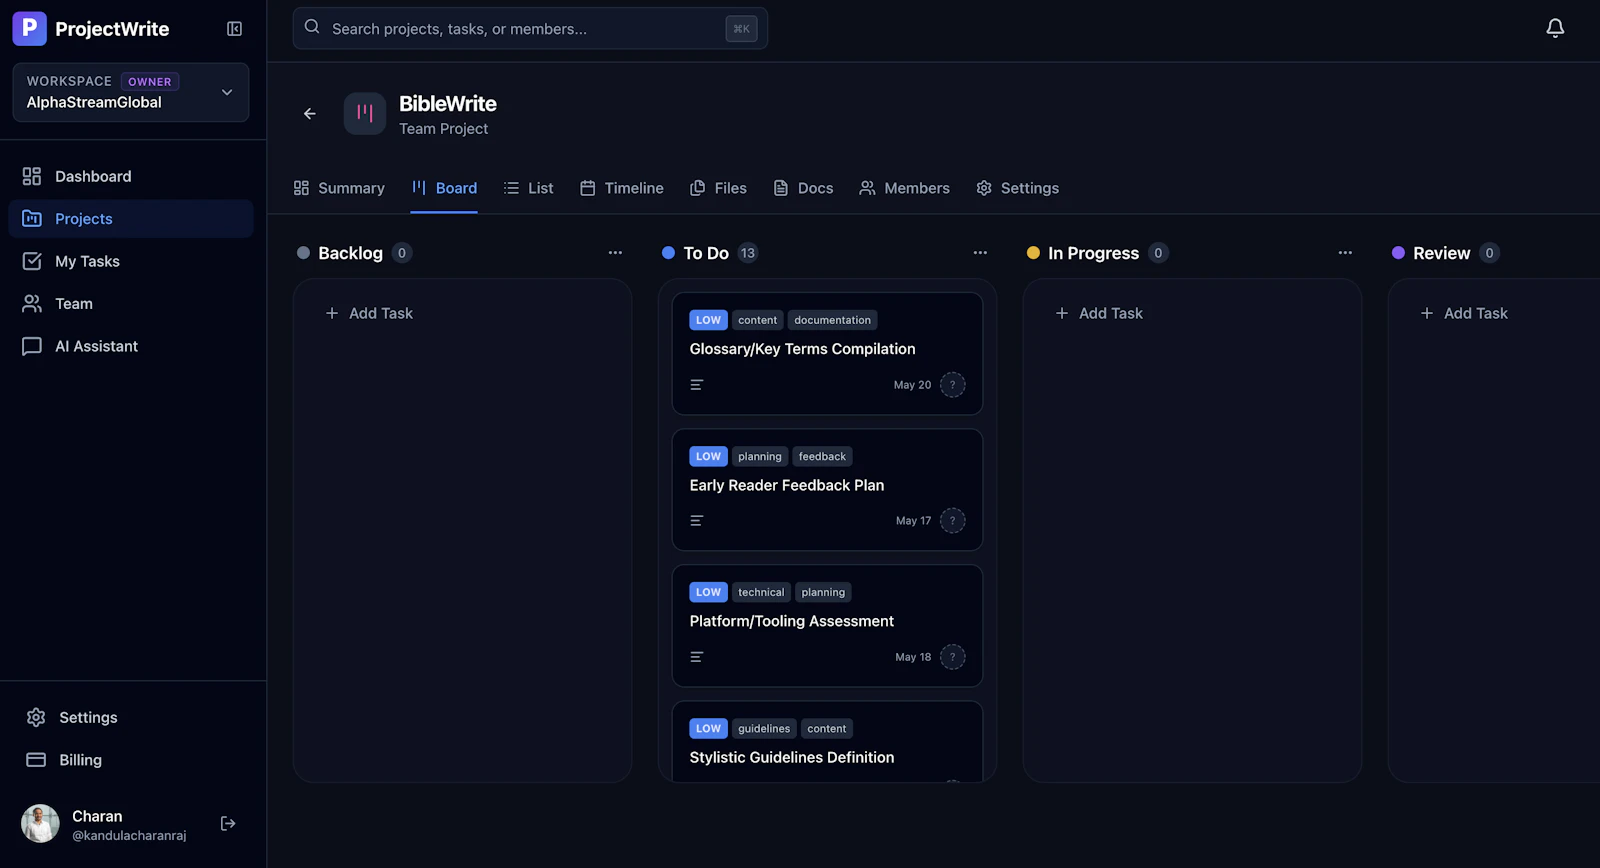Image resolution: width=1600 pixels, height=868 pixels.
Task: Click description icon on Early Reader Feedback card
Action: click(697, 521)
